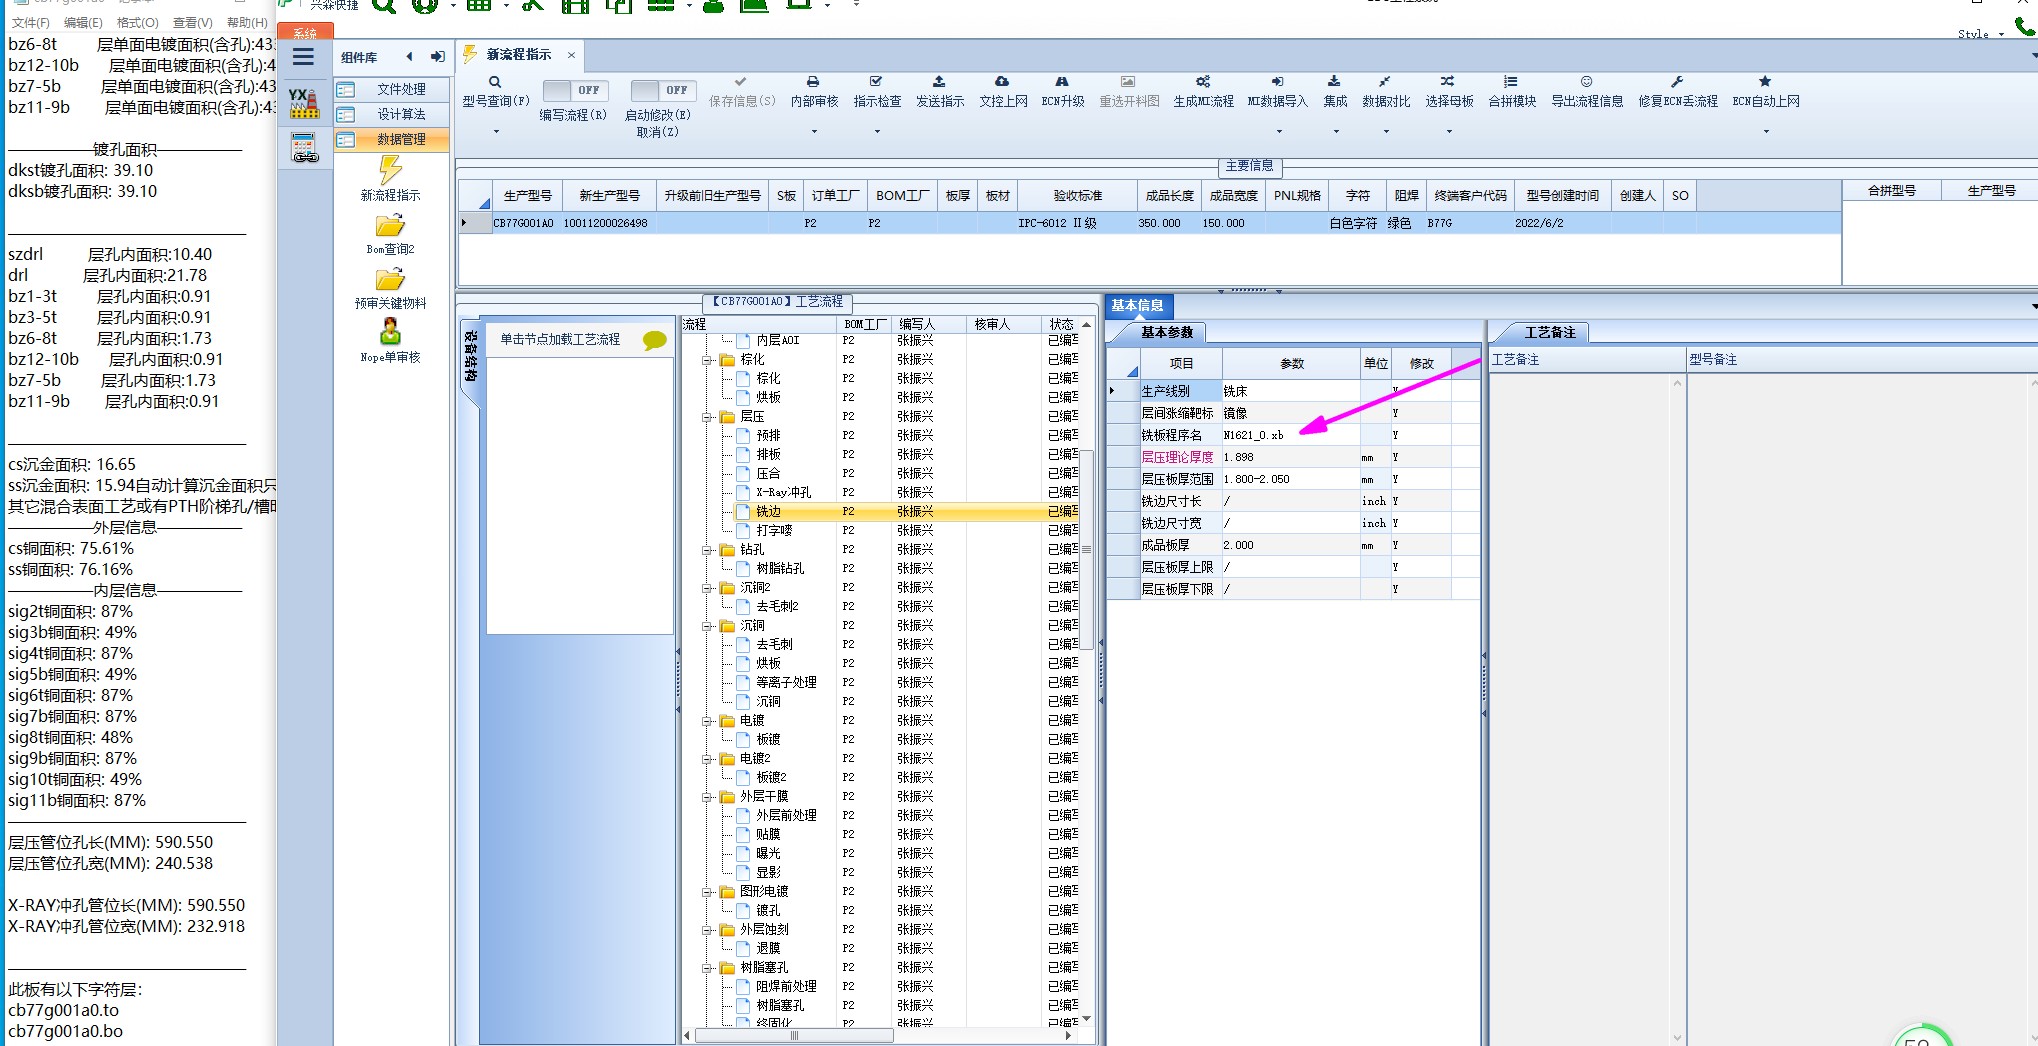Click the hamburger menu icon
Screen dimensions: 2038x1046
point(303,57)
